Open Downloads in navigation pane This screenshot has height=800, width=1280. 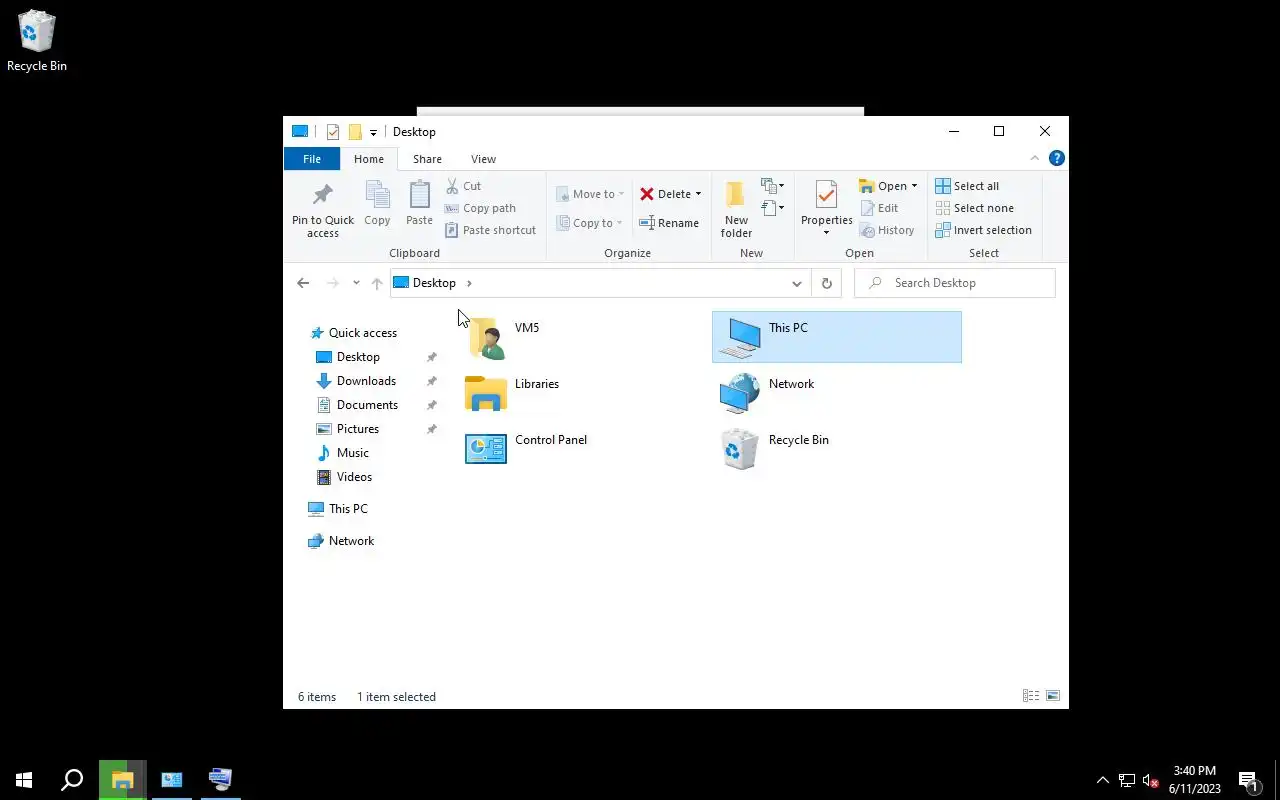pos(366,381)
